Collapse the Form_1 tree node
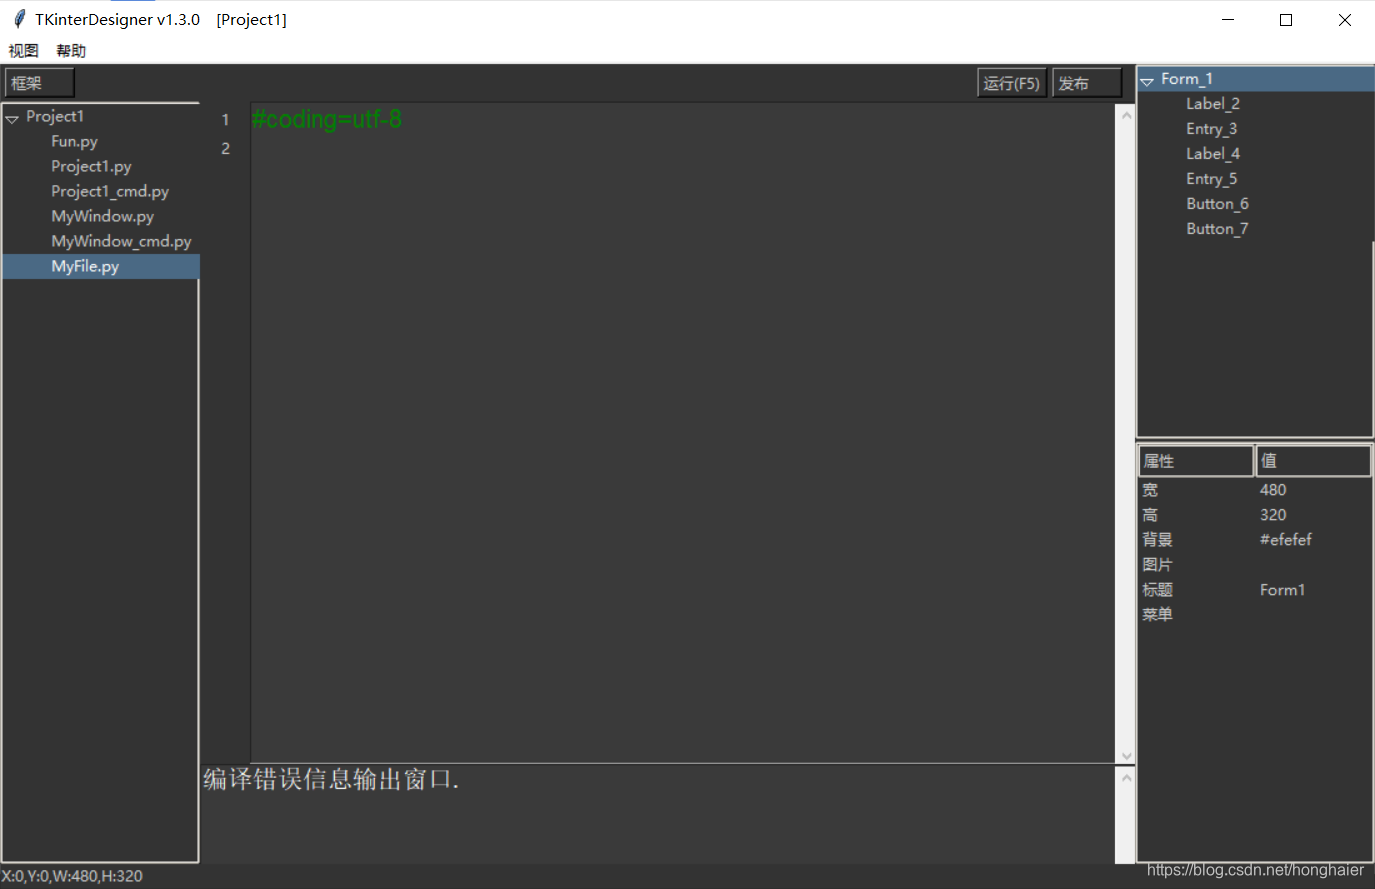This screenshot has height=889, width=1375. 1147,81
